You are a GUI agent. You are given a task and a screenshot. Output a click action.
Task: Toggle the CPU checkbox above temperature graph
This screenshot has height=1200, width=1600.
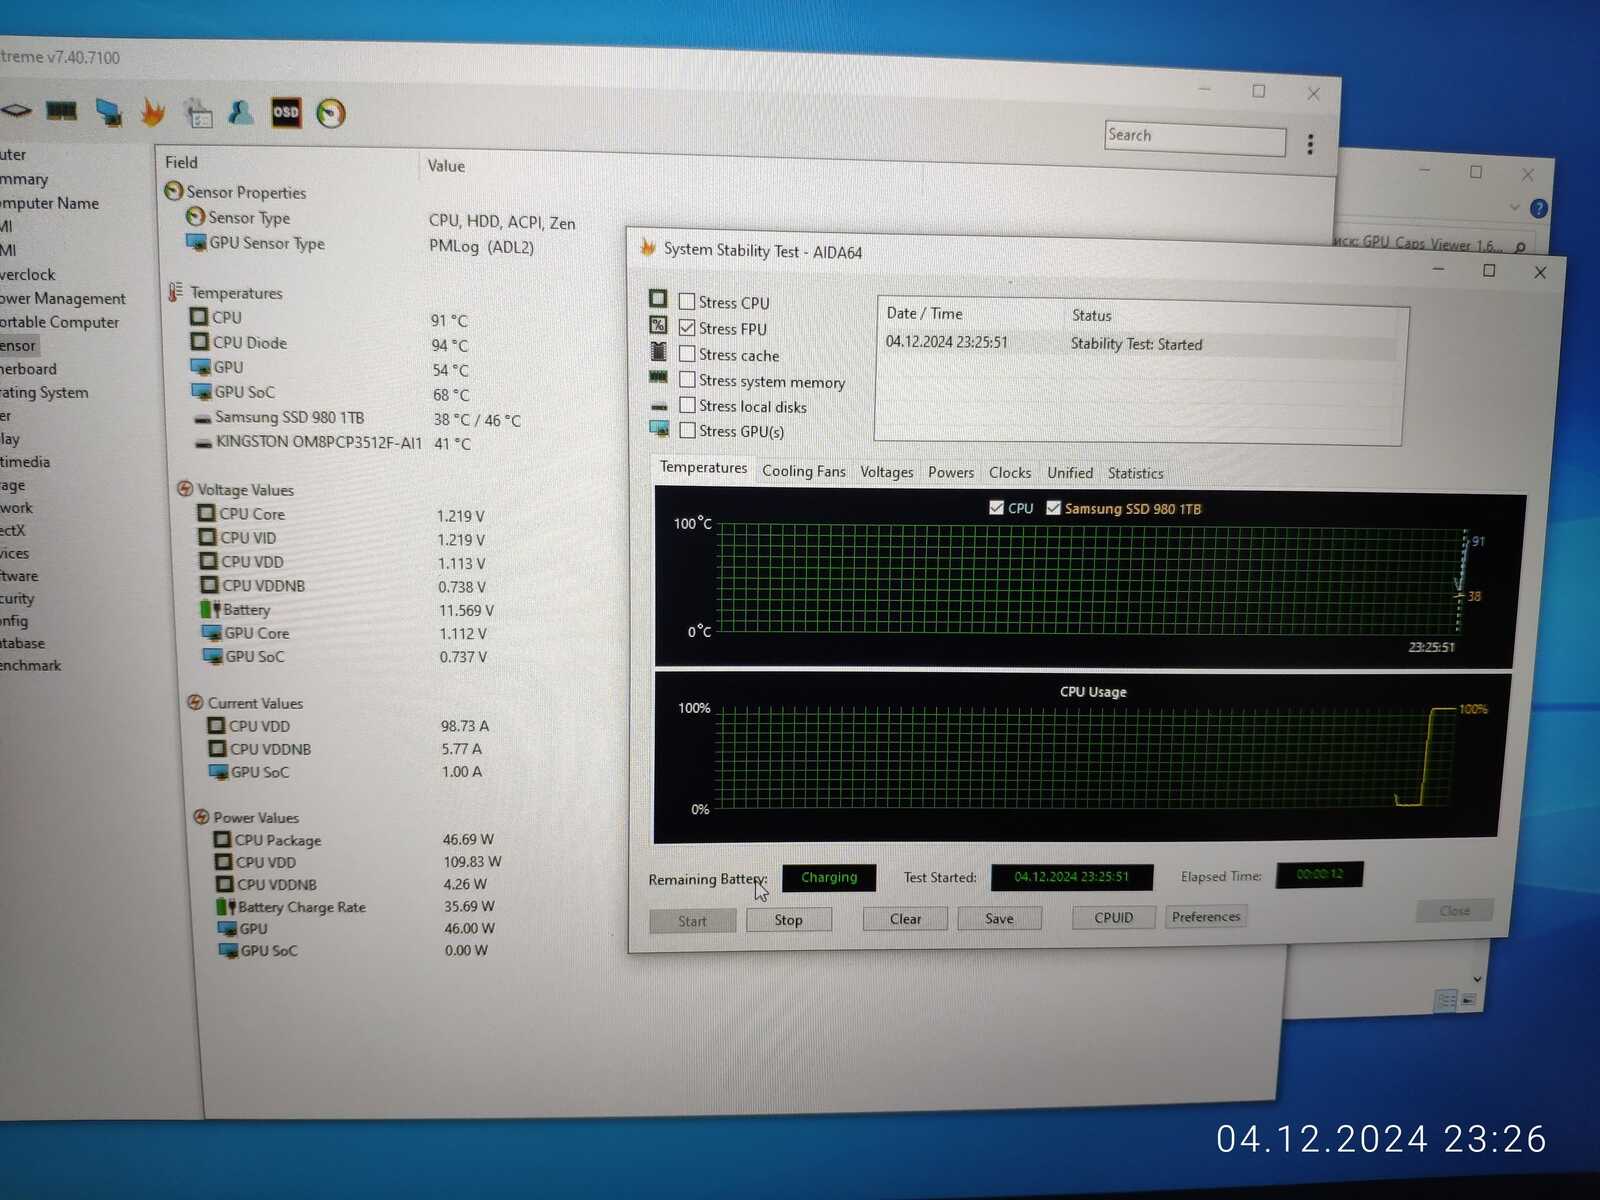tap(996, 507)
